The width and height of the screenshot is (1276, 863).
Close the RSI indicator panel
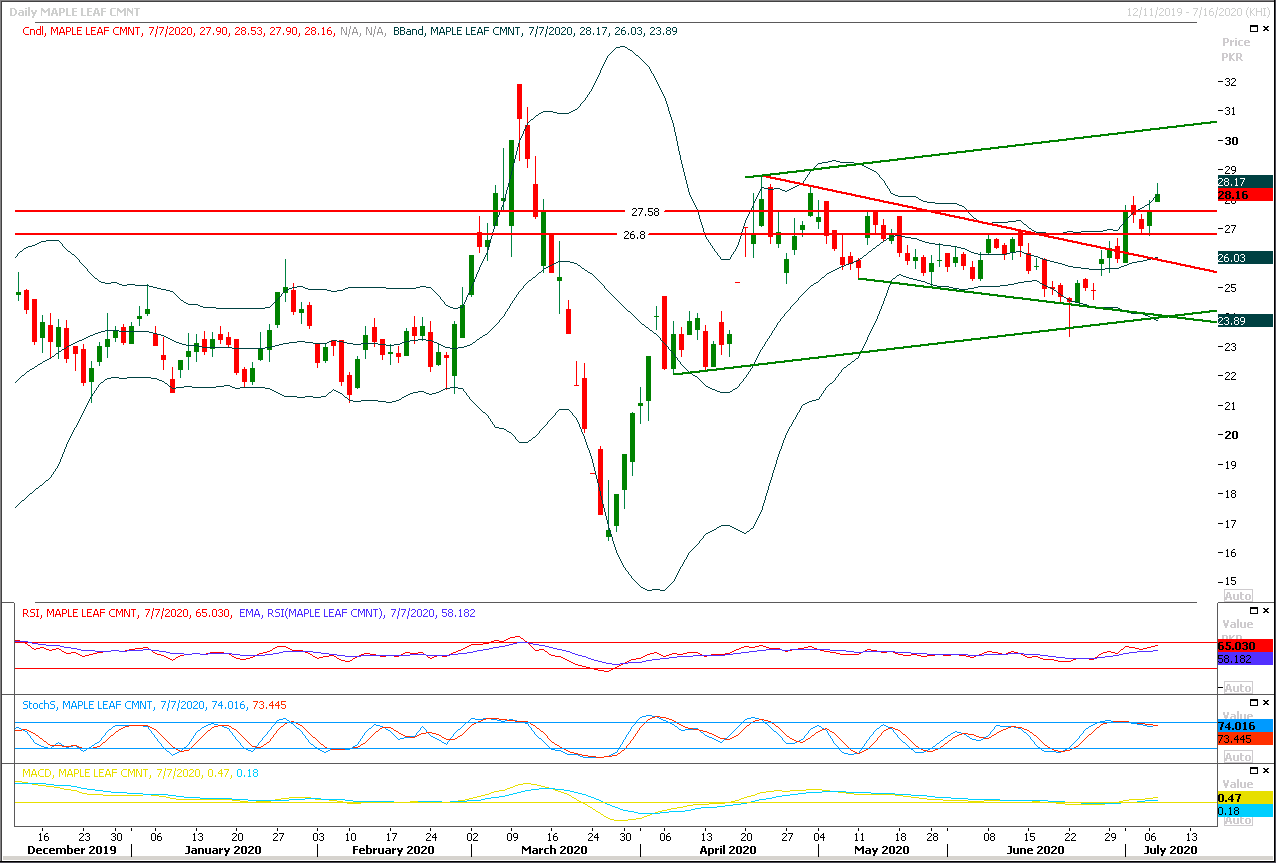1266,610
